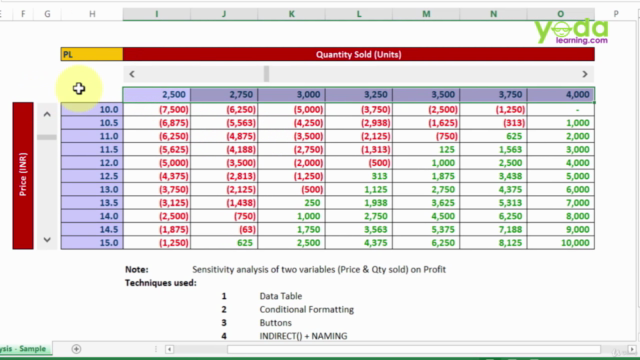Viewport: 640px width, 360px height.
Task: Select the 3,250 quantity header cell
Action: click(359, 95)
